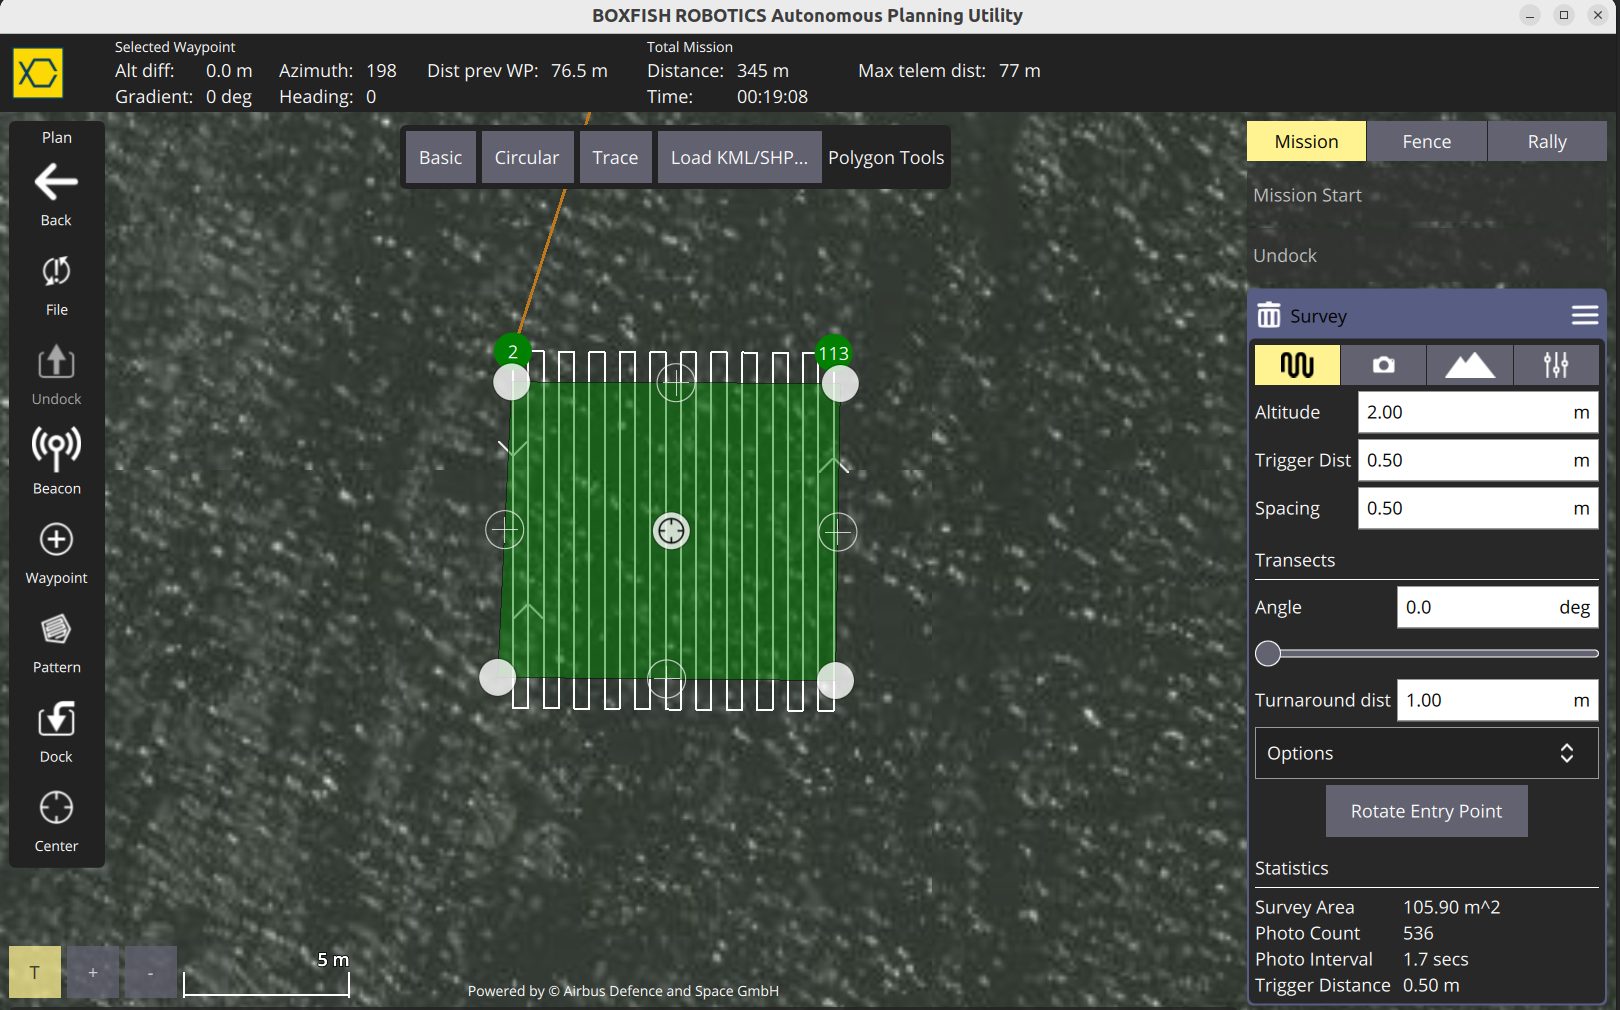
Task: Click the Rotate Entry Point button
Action: tap(1426, 811)
